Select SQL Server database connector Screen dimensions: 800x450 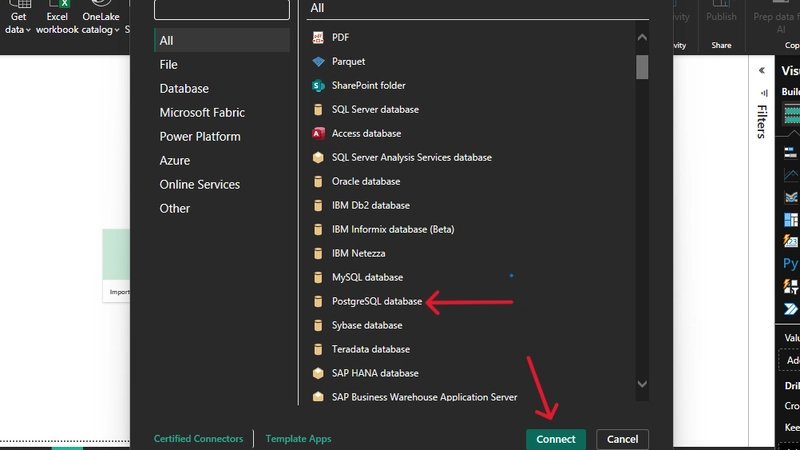375,109
